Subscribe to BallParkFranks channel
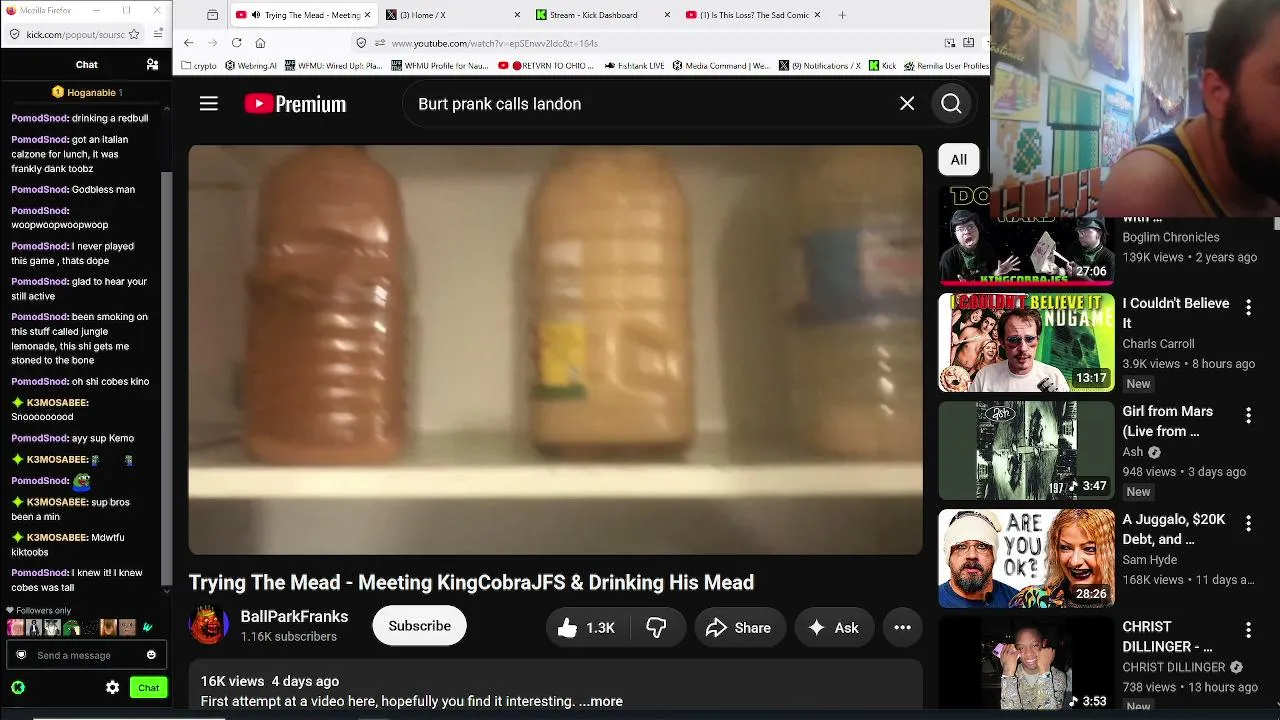Viewport: 1280px width, 720px height. pos(419,626)
